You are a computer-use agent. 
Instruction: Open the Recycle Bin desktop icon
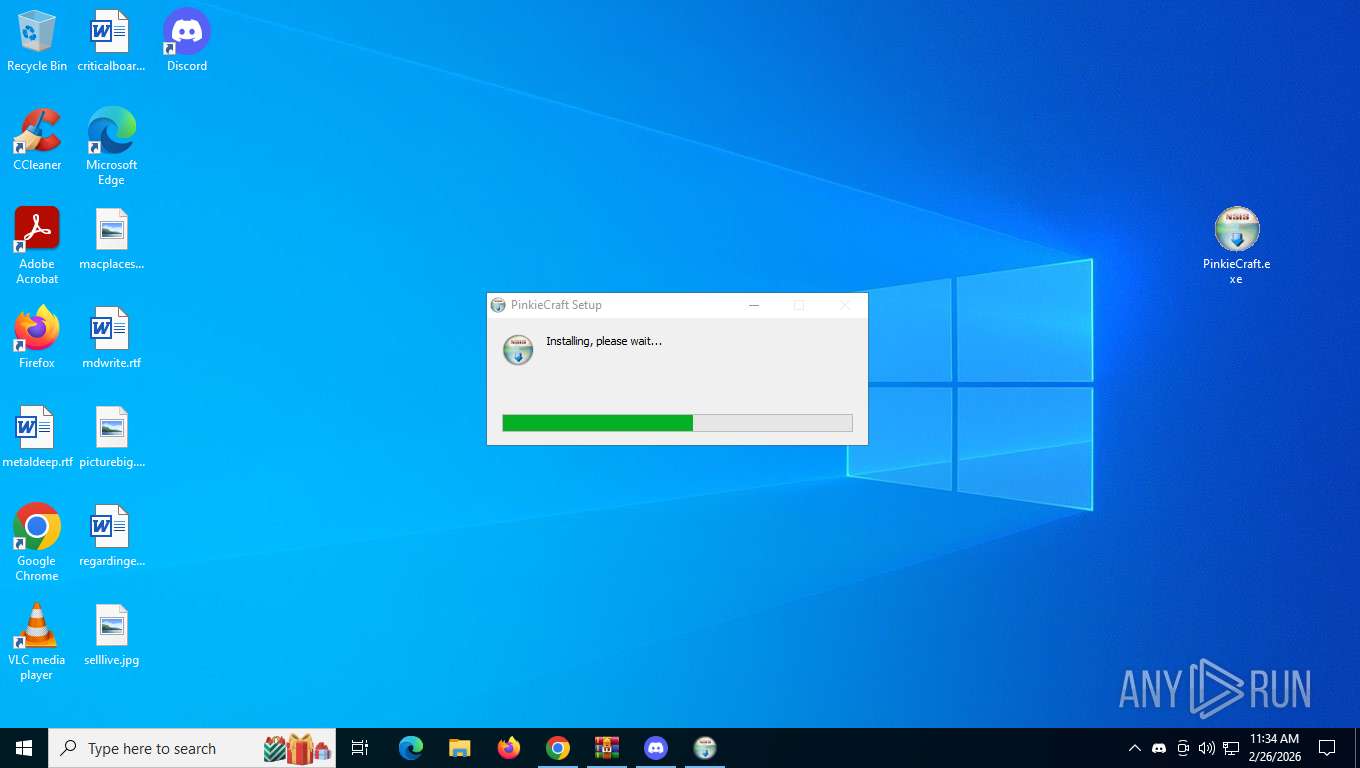37,42
